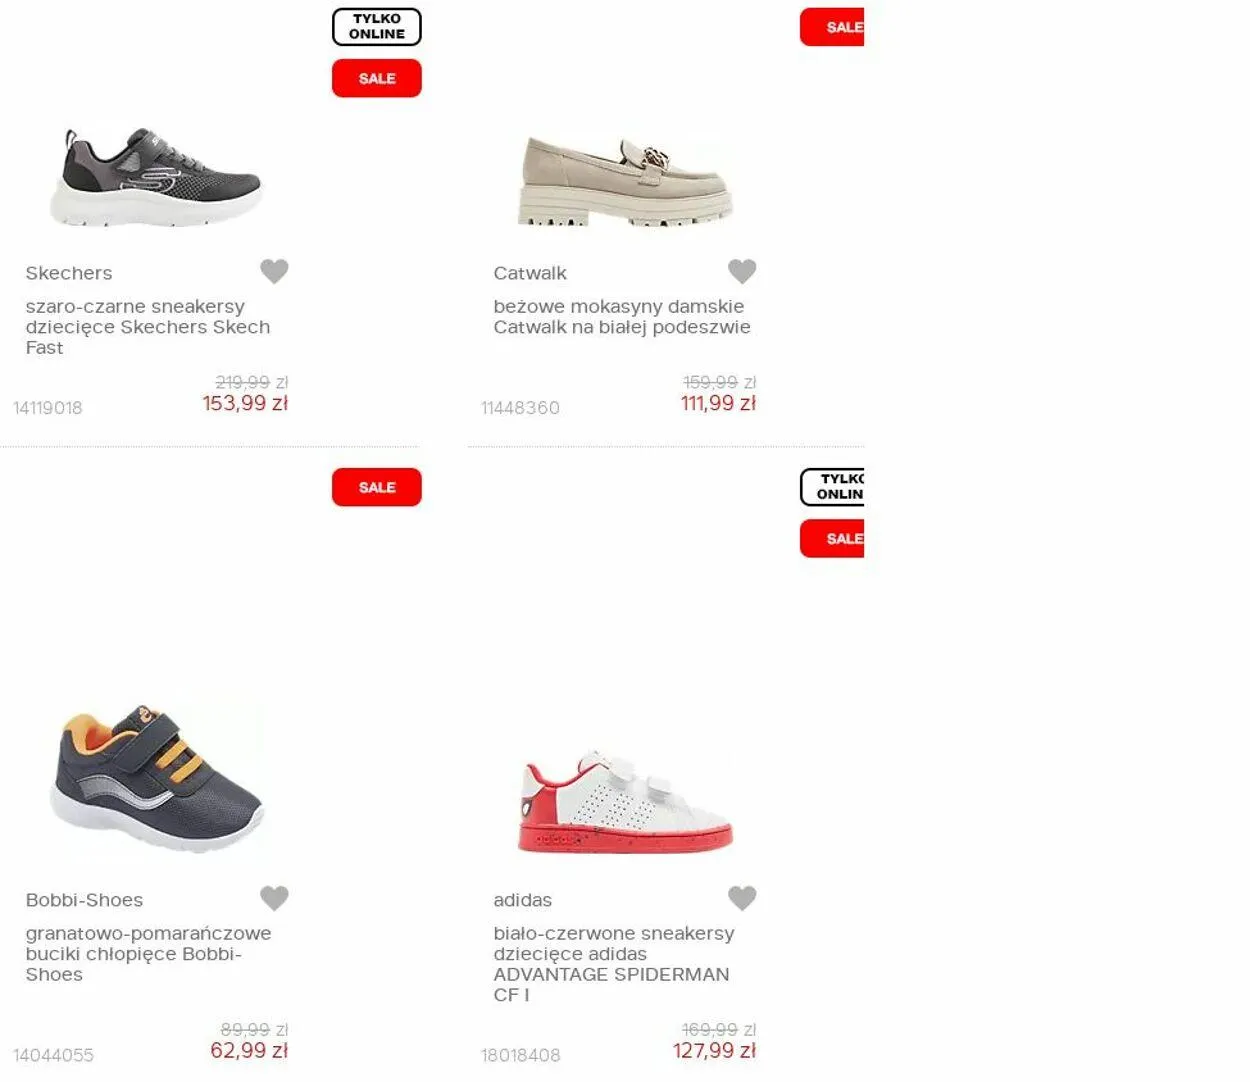Click SALE badge above Bobbi-Shoes product
This screenshot has width=1250, height=1082.
tap(377, 487)
